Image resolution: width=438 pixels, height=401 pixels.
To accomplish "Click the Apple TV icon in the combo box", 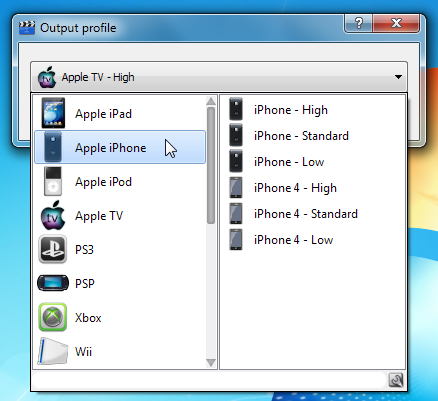I will [47, 77].
